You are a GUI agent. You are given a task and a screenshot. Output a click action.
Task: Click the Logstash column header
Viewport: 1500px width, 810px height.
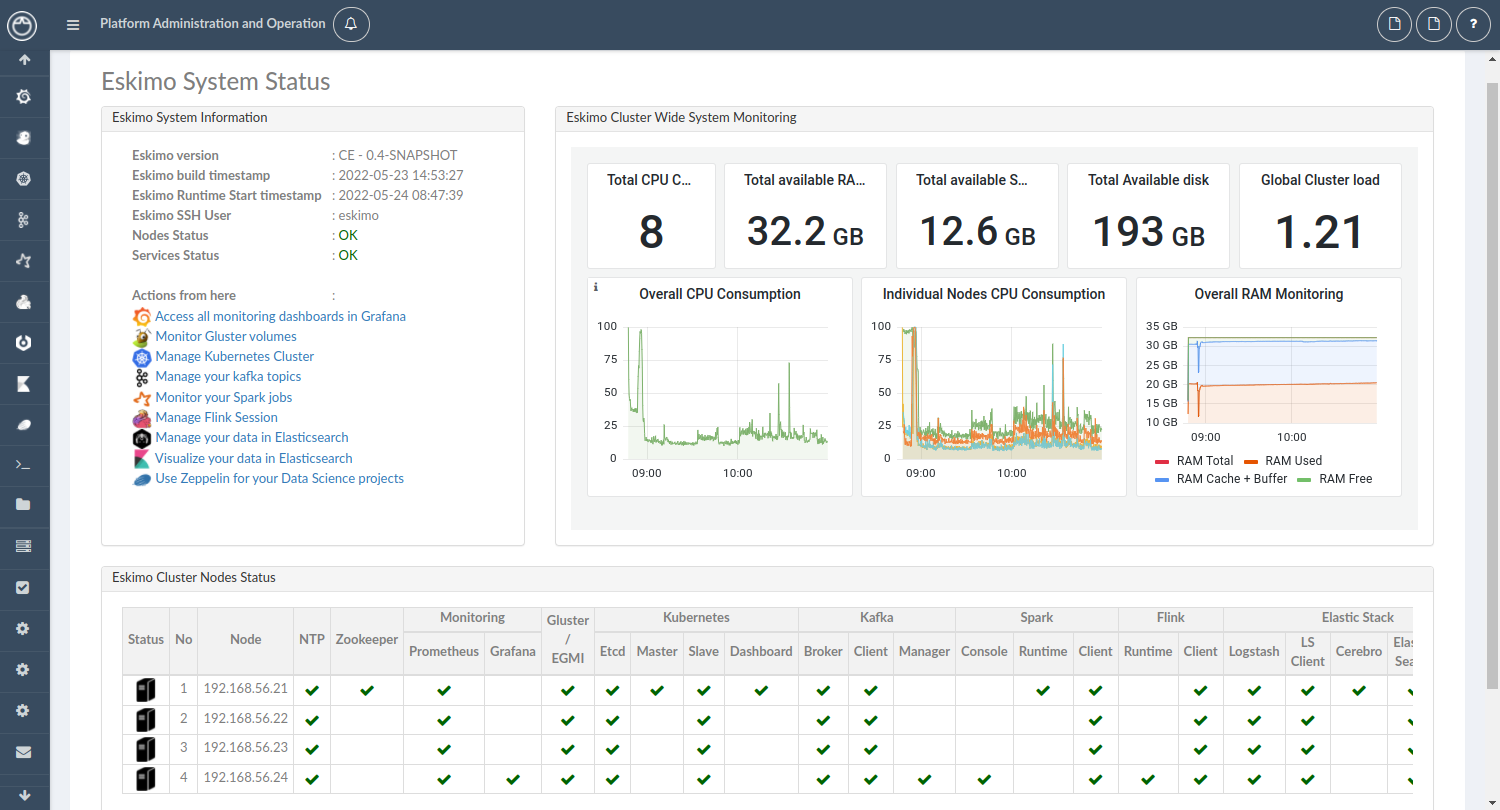coord(1254,651)
